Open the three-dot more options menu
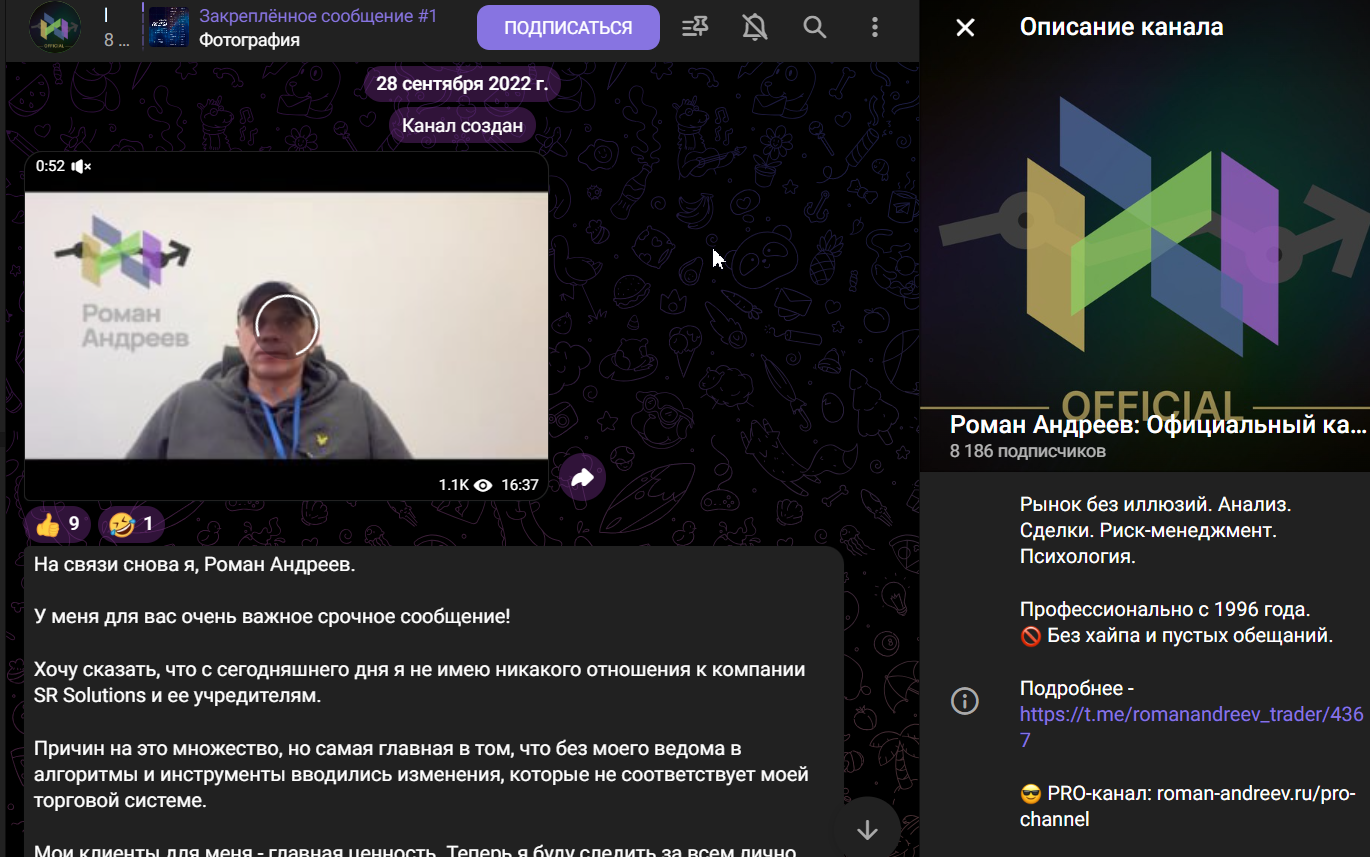The height and width of the screenshot is (857, 1370). pyautogui.click(x=875, y=28)
